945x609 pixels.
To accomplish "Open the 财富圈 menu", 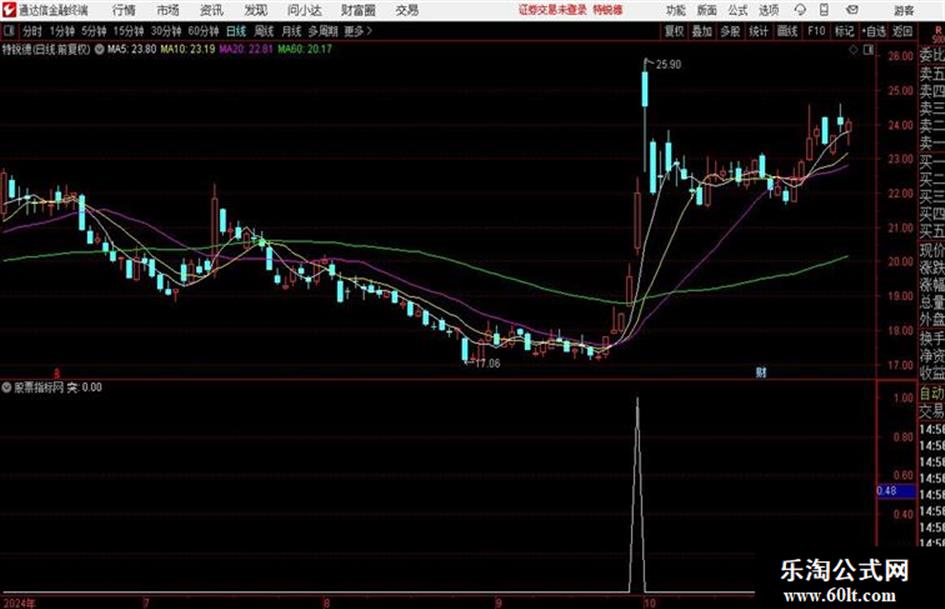I will [358, 10].
